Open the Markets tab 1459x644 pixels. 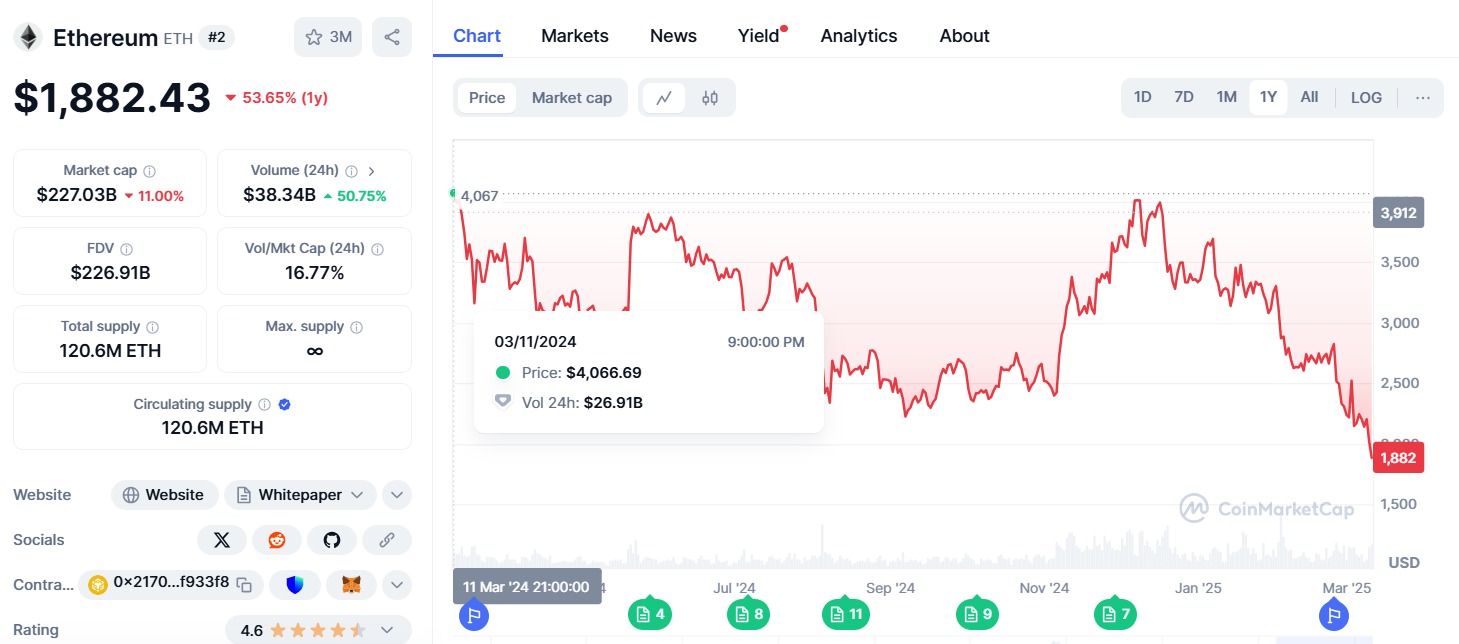click(574, 36)
